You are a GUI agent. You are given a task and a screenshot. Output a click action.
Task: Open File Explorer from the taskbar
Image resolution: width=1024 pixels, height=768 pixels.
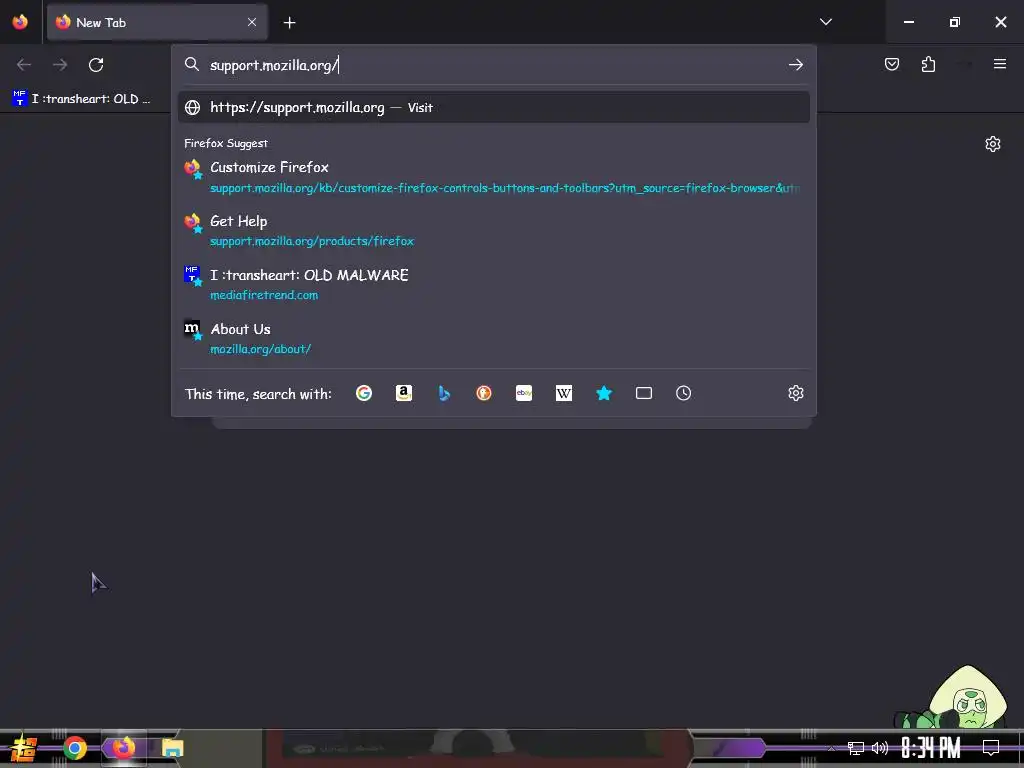172,748
